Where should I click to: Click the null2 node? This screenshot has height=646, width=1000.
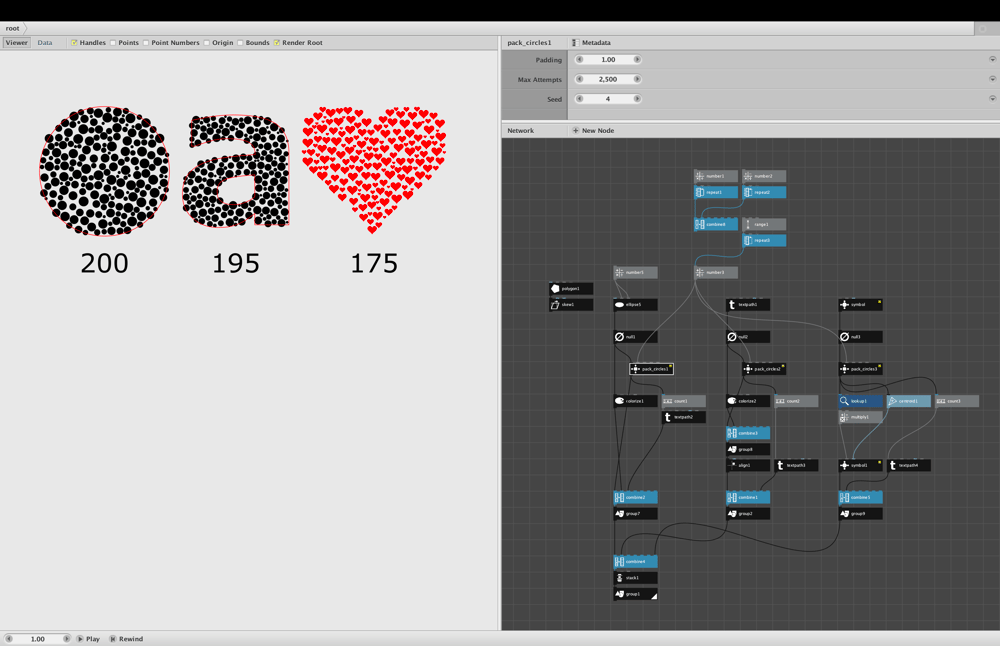click(x=748, y=337)
